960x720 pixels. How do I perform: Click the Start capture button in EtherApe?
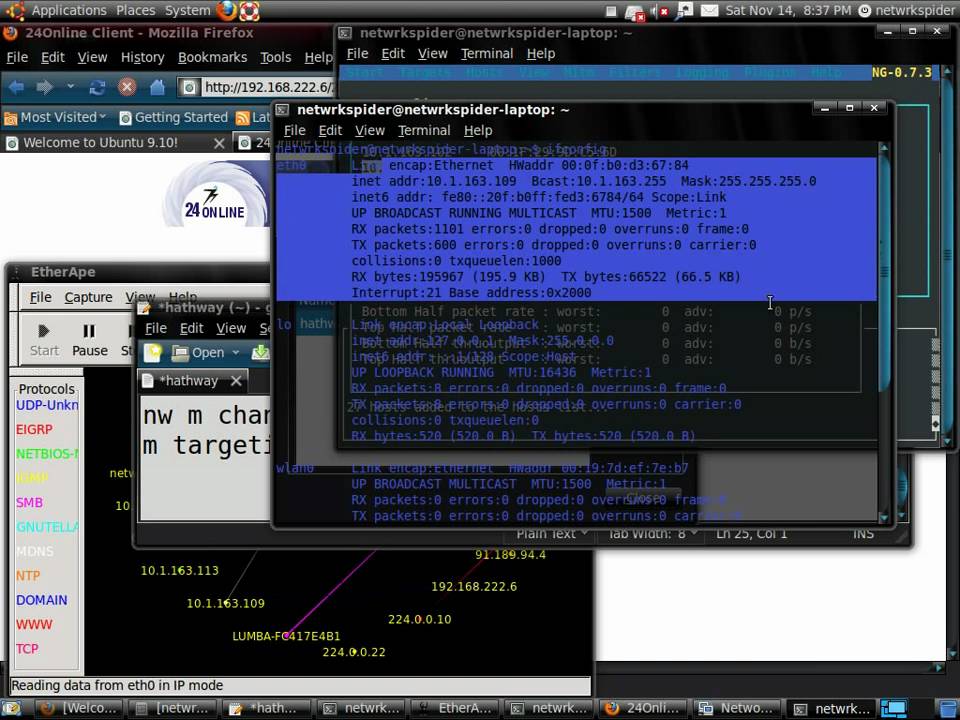point(44,340)
